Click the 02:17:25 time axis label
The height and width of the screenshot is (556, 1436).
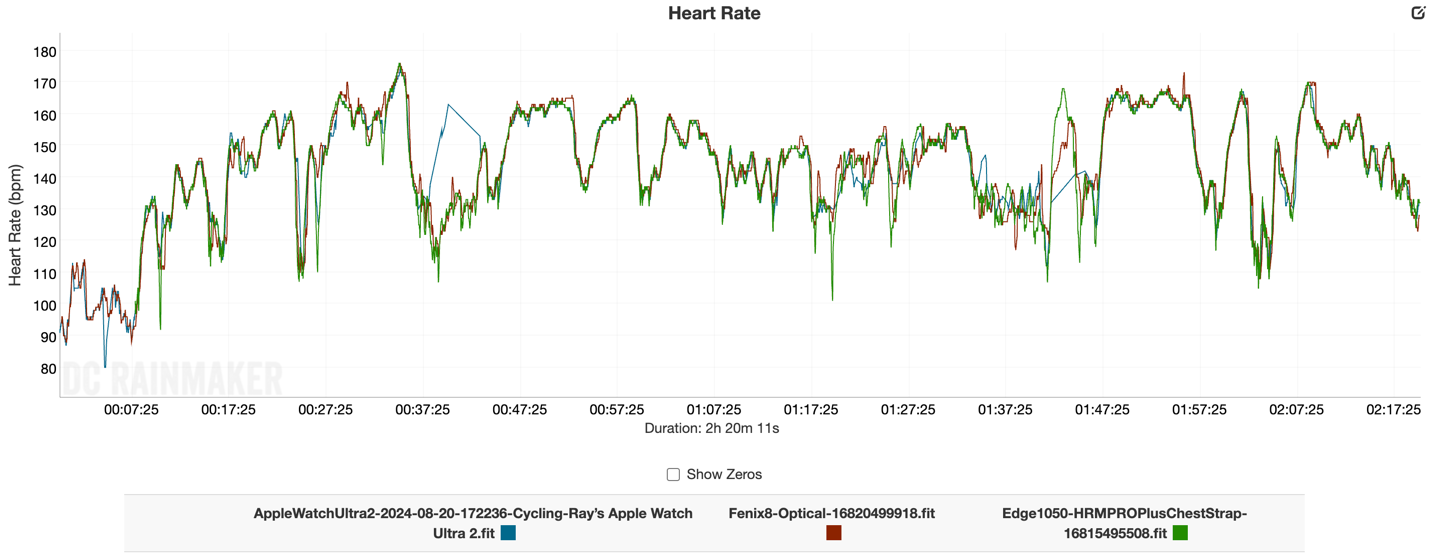(x=1393, y=410)
